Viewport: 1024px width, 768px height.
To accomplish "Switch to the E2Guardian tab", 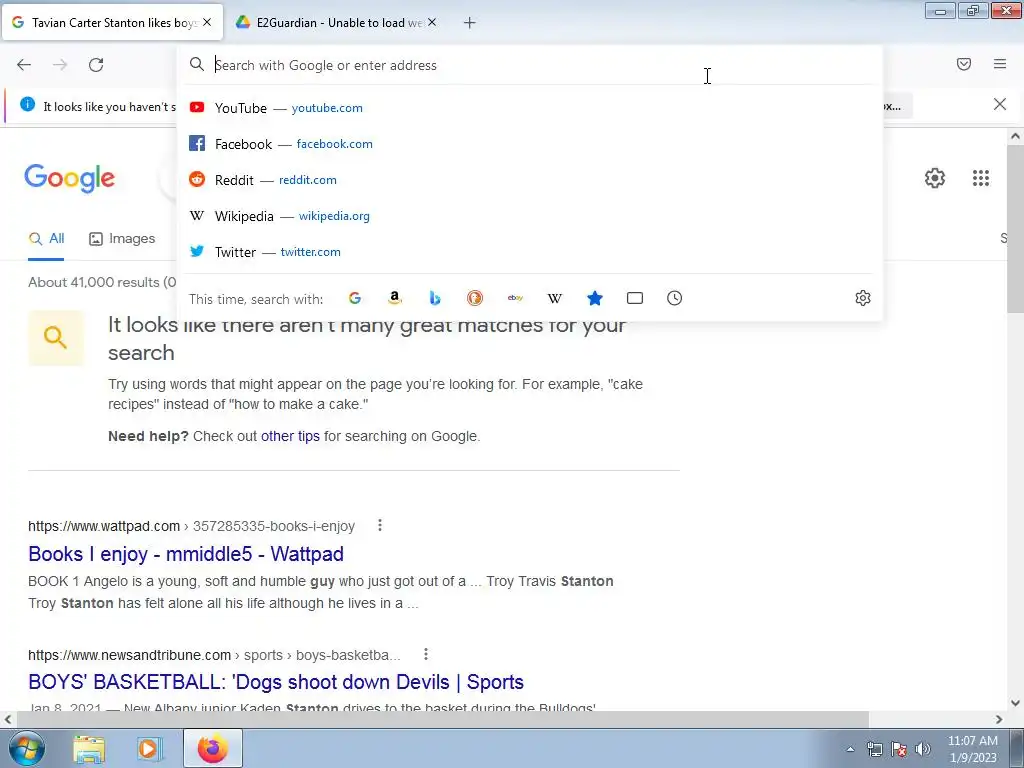I will click(x=336, y=22).
